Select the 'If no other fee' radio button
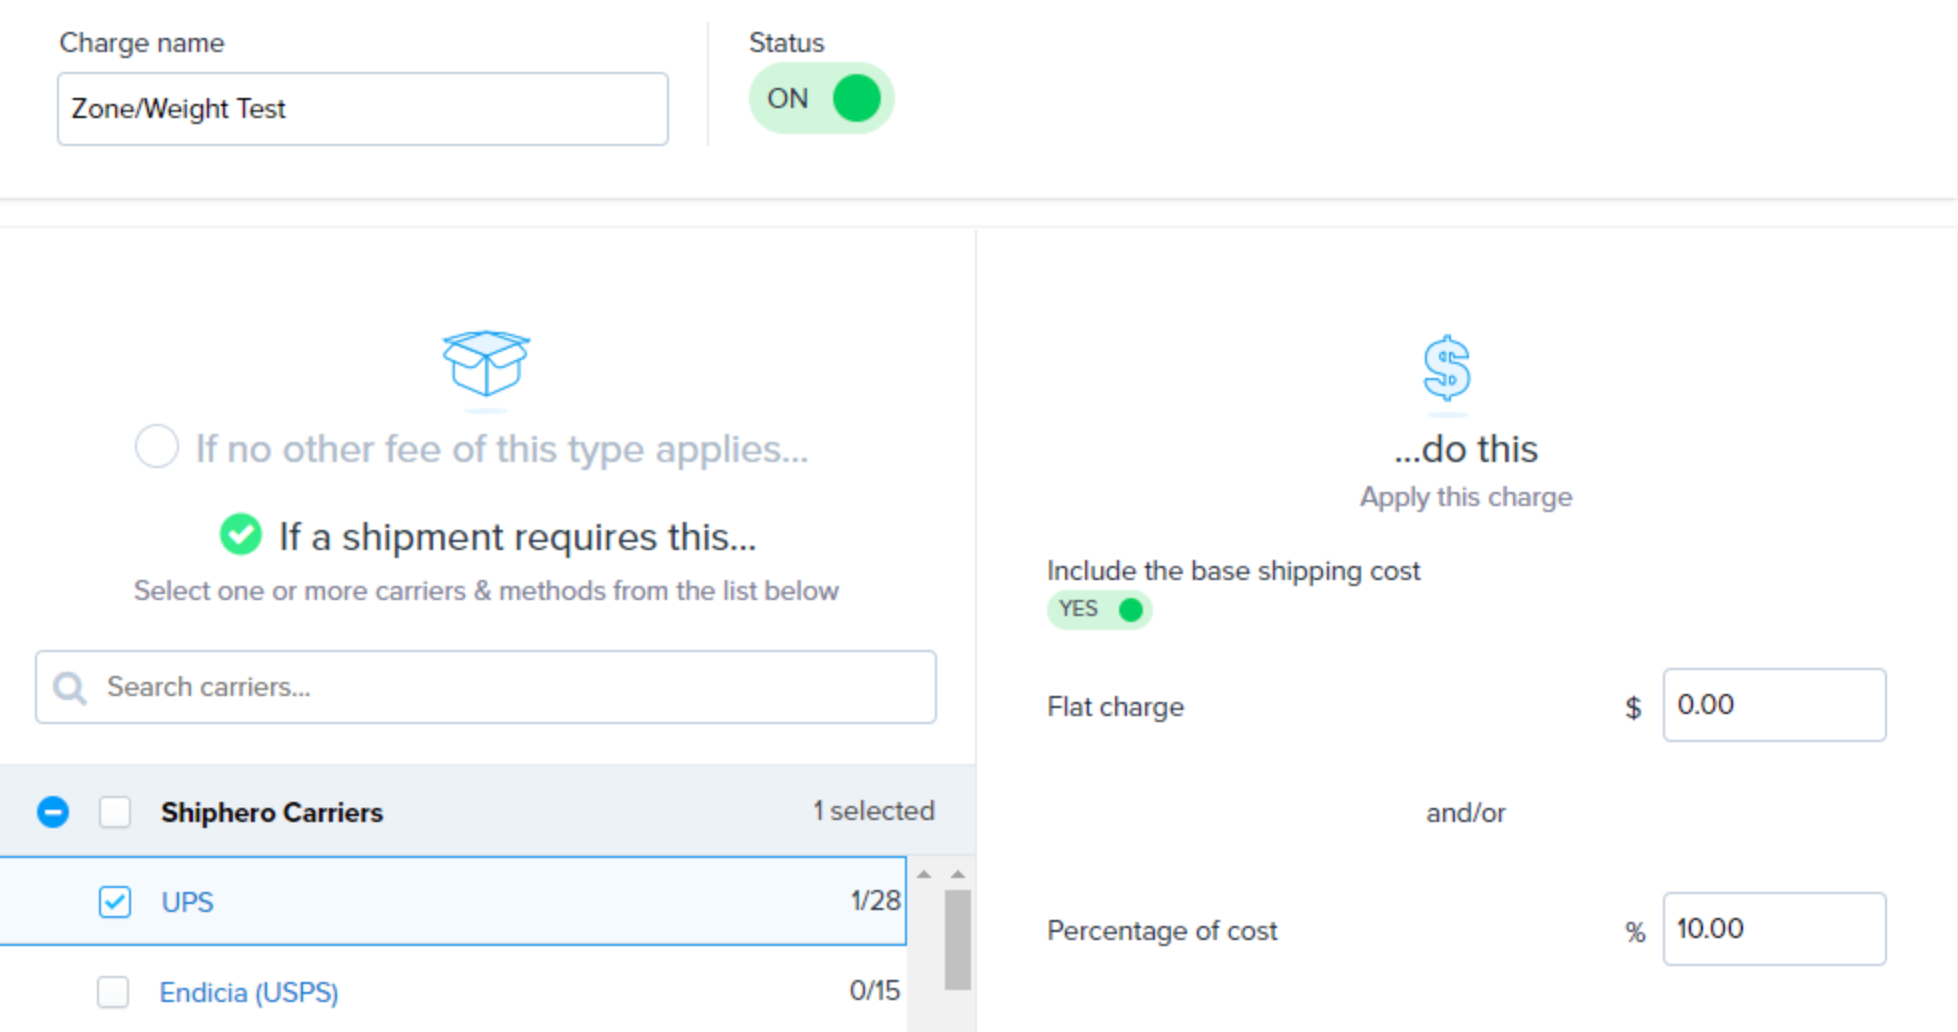This screenshot has width=1958, height=1032. tap(157, 446)
